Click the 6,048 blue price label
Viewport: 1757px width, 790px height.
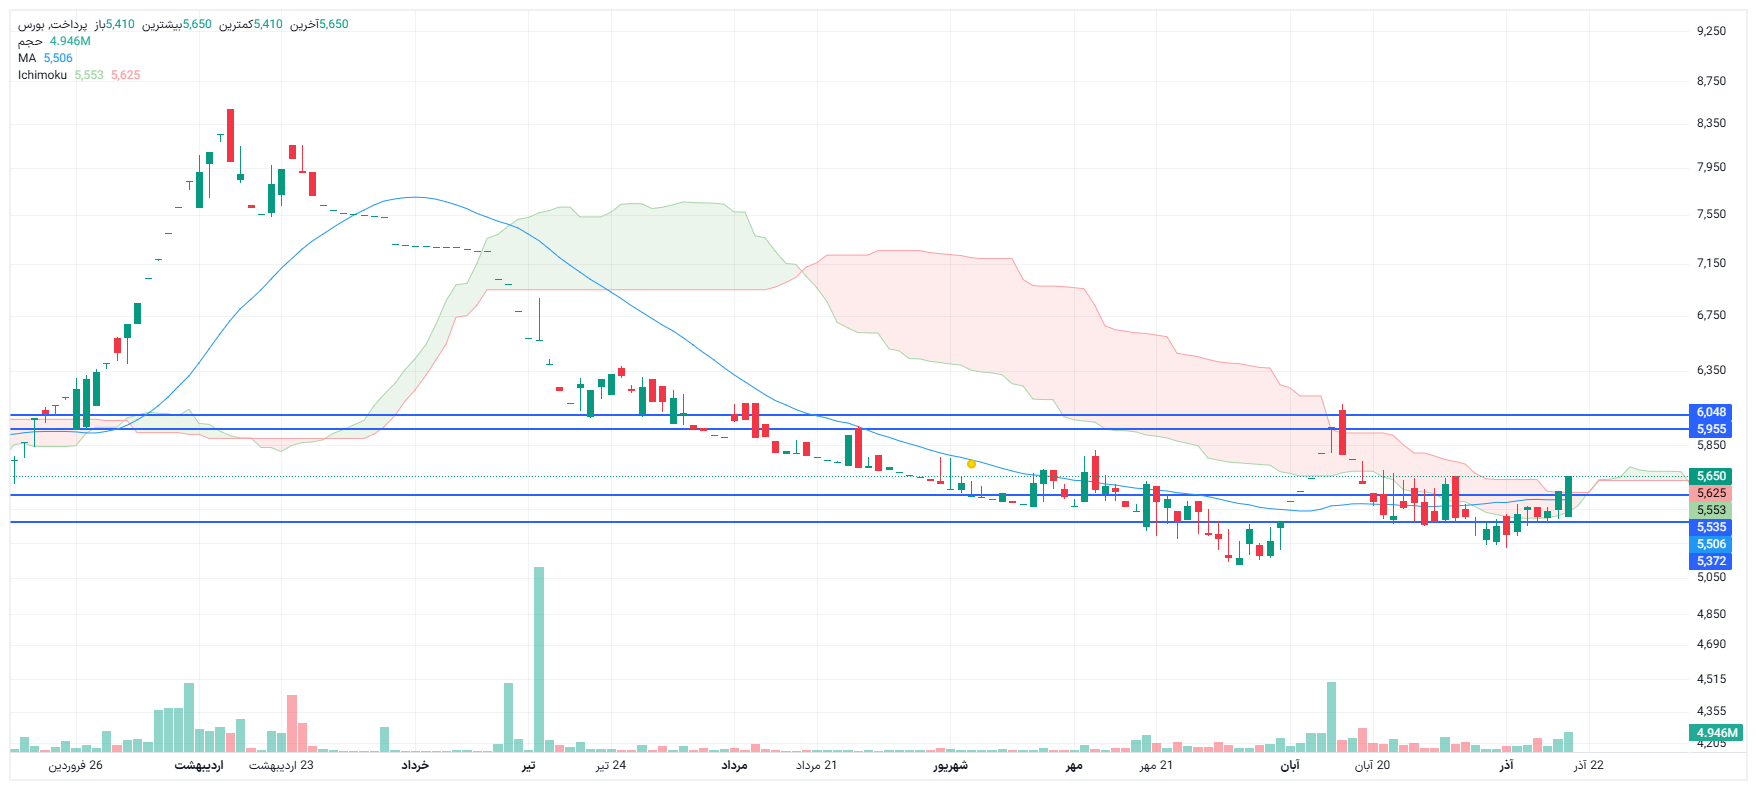tap(1711, 412)
